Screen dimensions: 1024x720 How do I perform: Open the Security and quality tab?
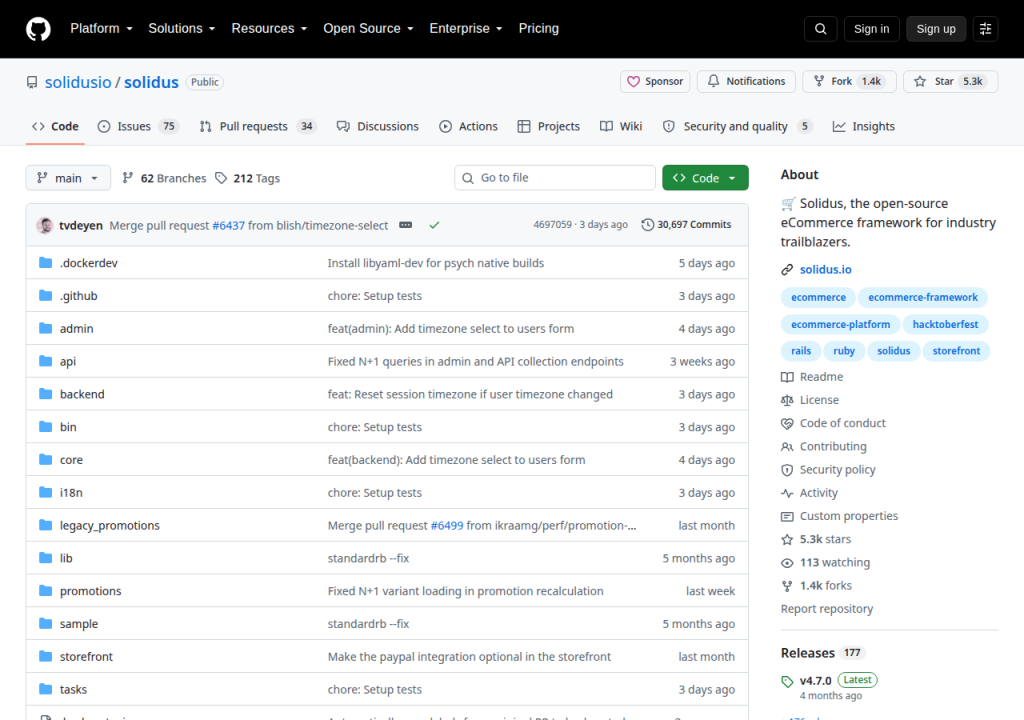737,126
